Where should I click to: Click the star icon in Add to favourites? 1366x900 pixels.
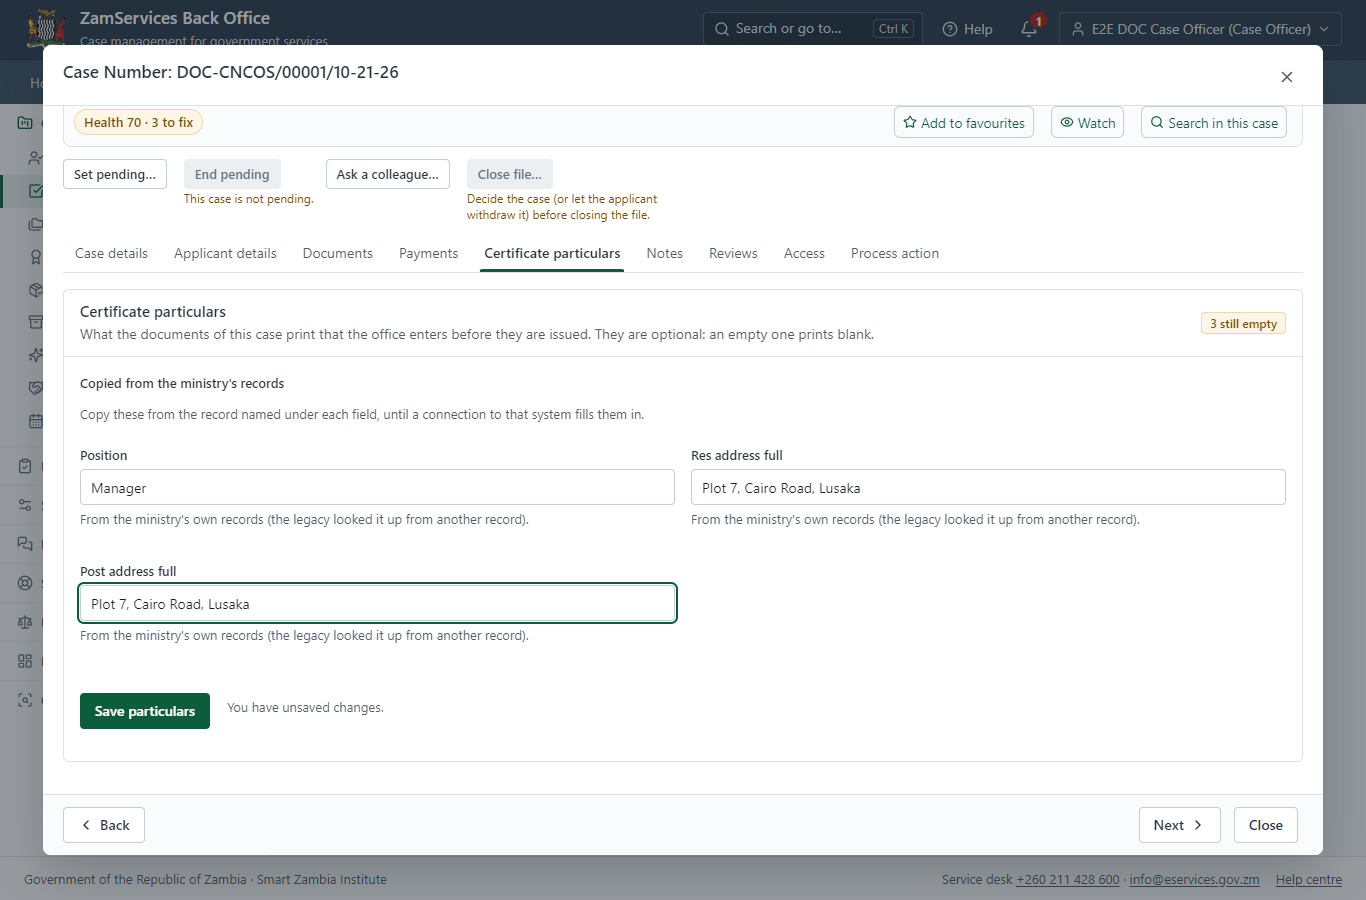pyautogui.click(x=910, y=122)
